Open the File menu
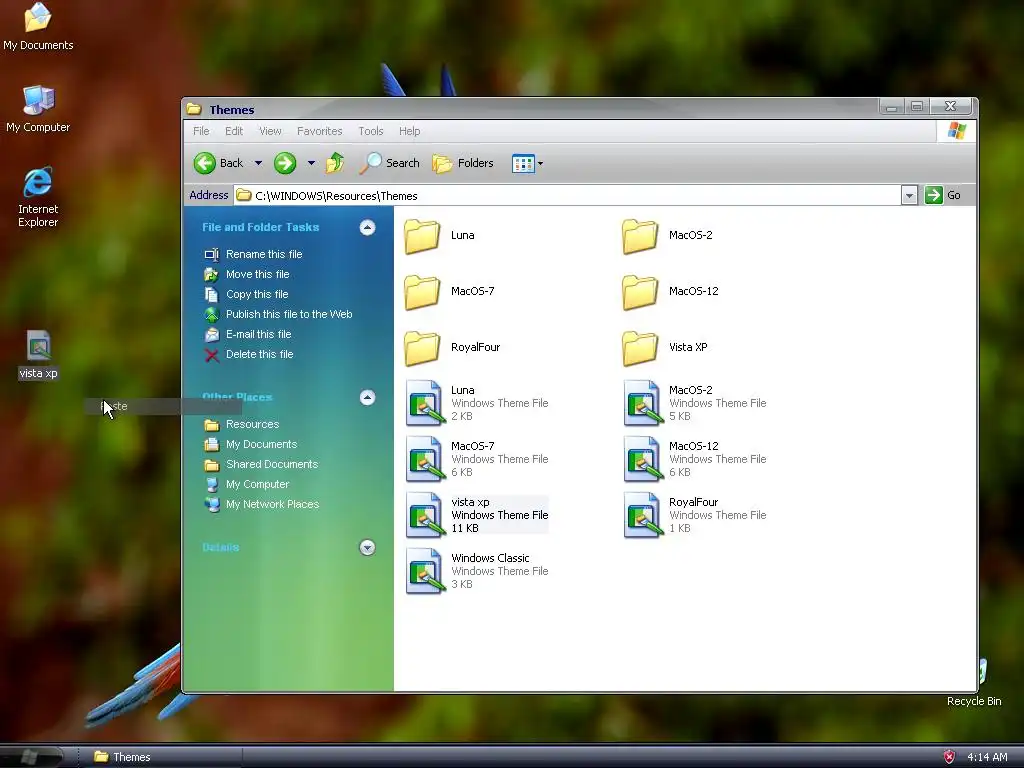The width and height of the screenshot is (1024, 768). coord(201,131)
